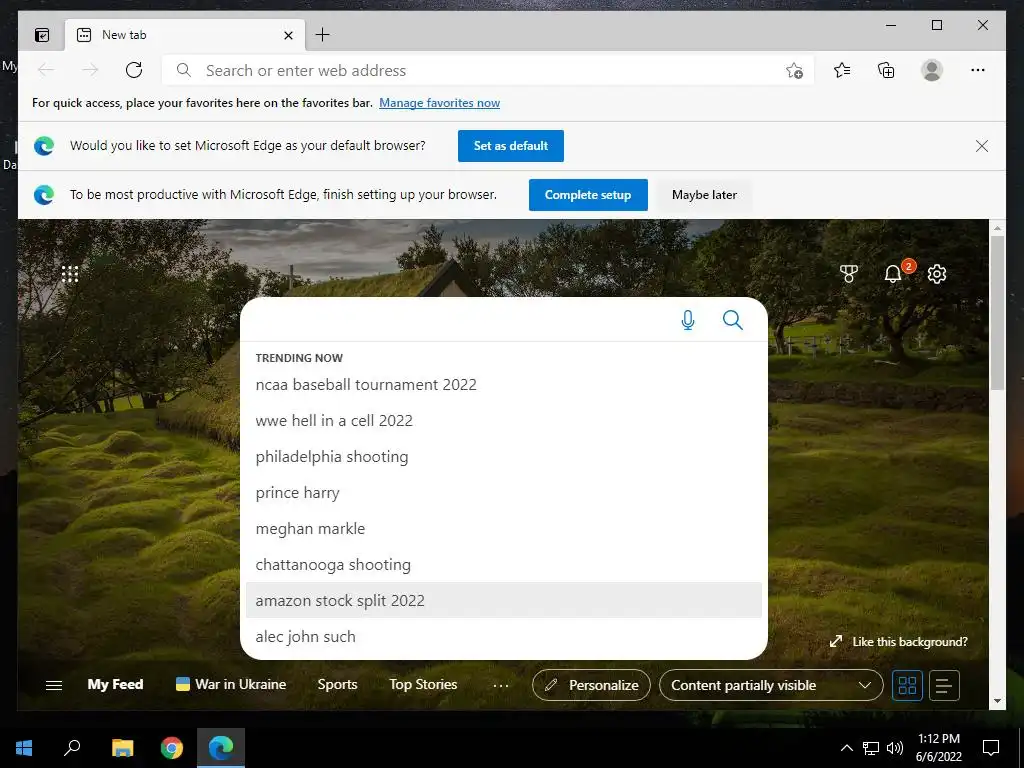1024x768 pixels.
Task: Launch Google Chrome from taskbar
Action: pos(172,748)
